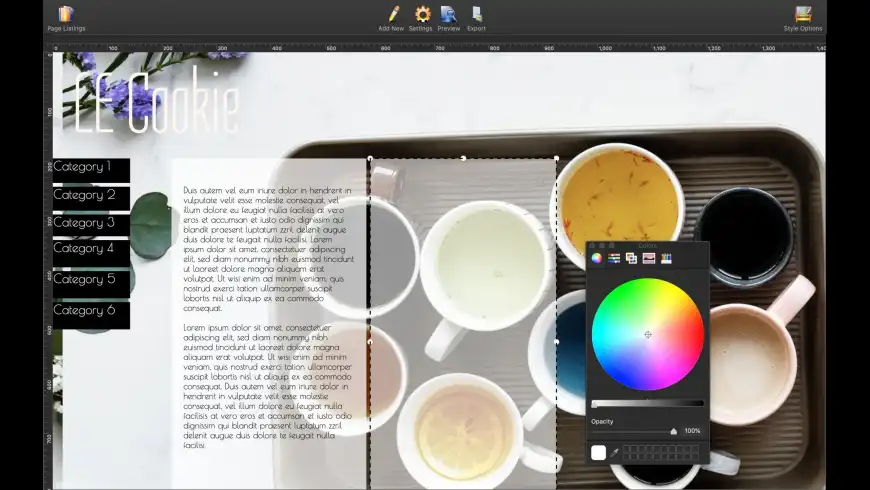
Task: Click top-left handle of selected box
Action: [370, 159]
